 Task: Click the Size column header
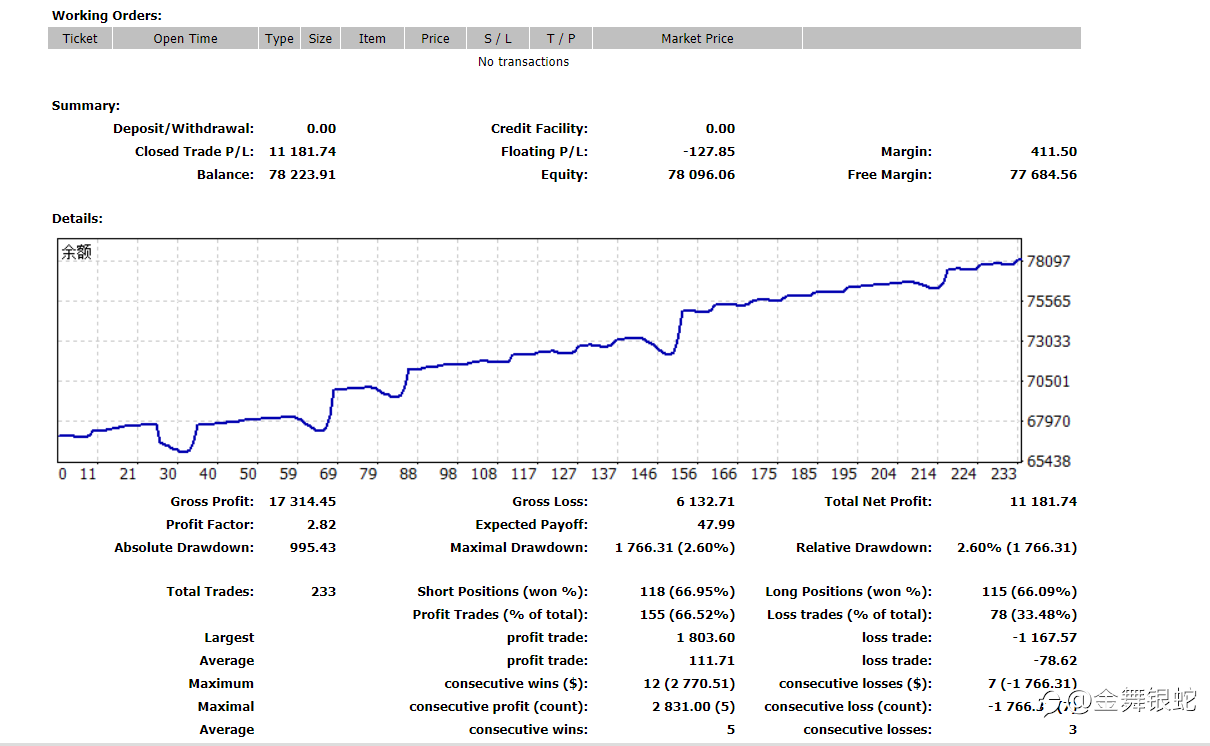320,38
